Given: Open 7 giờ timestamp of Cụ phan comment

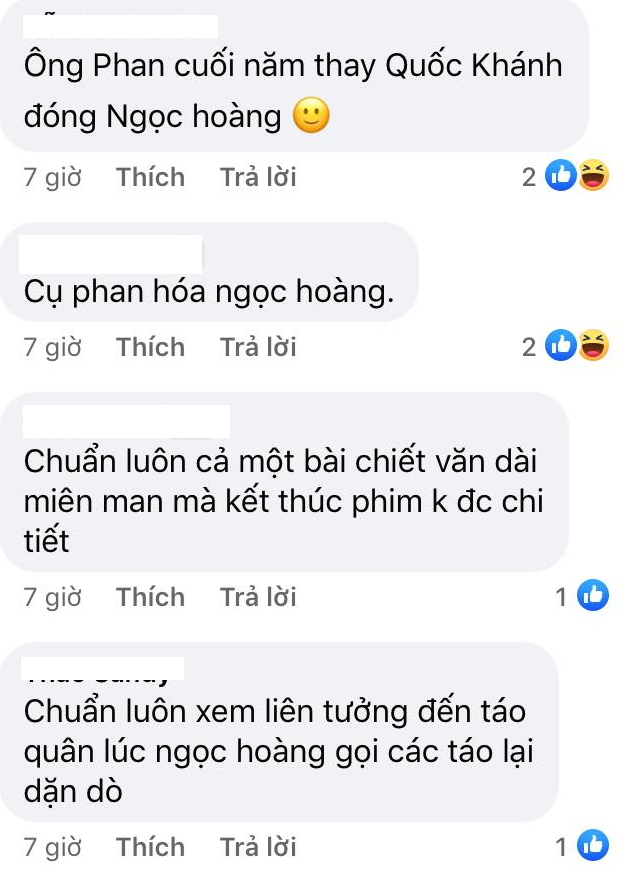Looking at the screenshot, I should point(52,347).
